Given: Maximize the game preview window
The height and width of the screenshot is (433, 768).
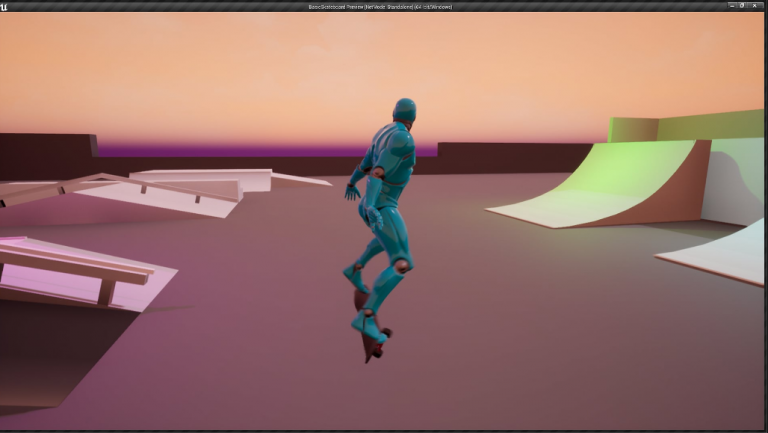Looking at the screenshot, I should pyautogui.click(x=743, y=5).
